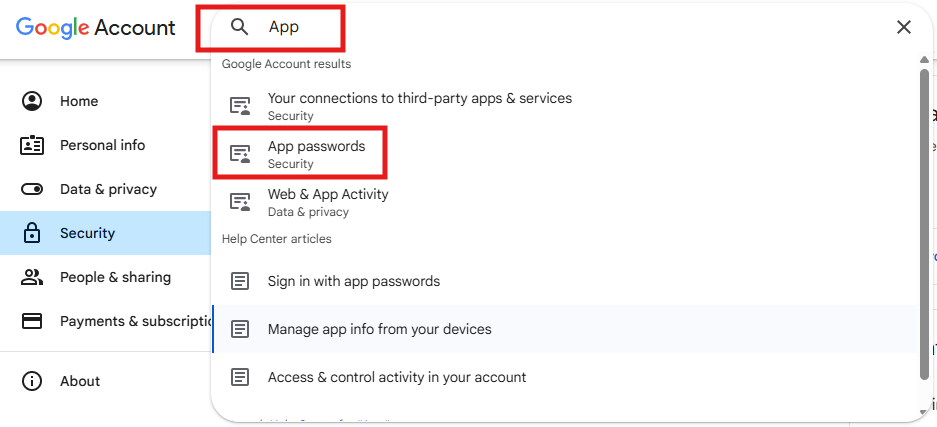The height and width of the screenshot is (427, 937).
Task: Select the App passwords search result
Action: coord(316,153)
